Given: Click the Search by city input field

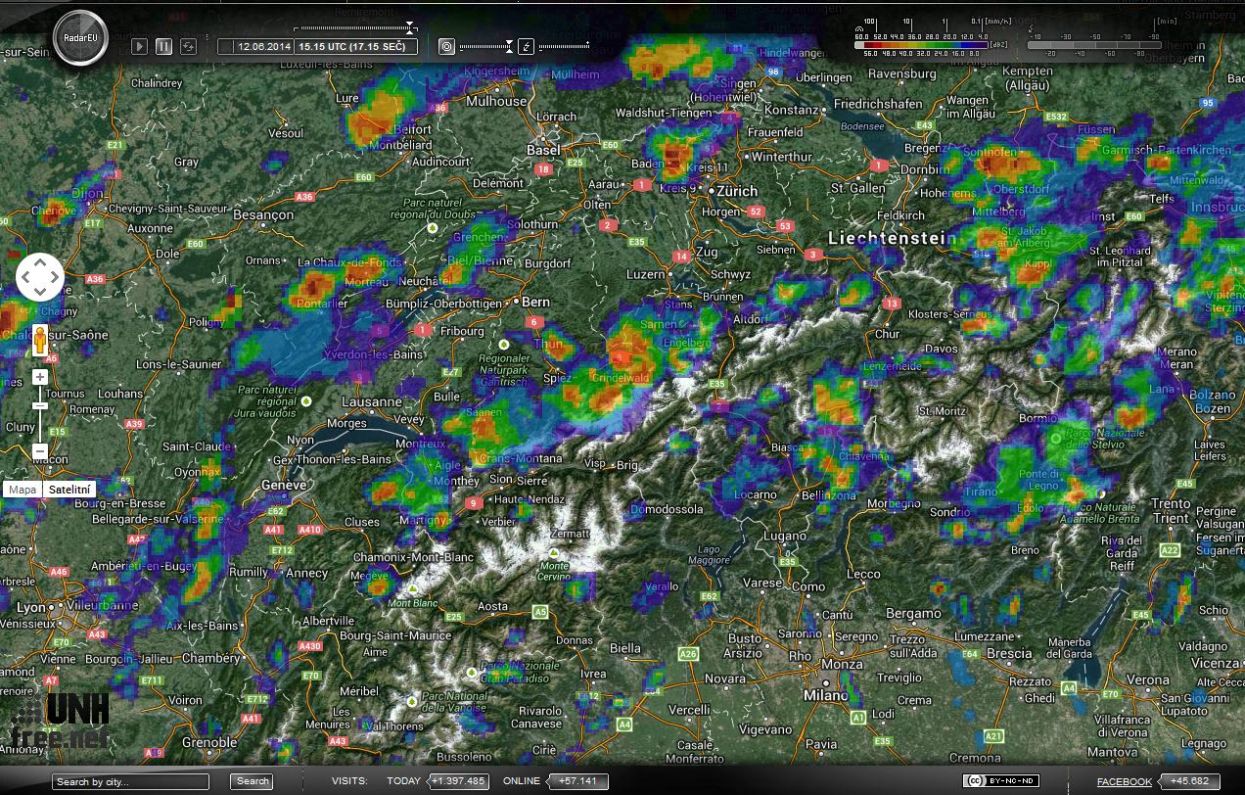Looking at the screenshot, I should 131,781.
